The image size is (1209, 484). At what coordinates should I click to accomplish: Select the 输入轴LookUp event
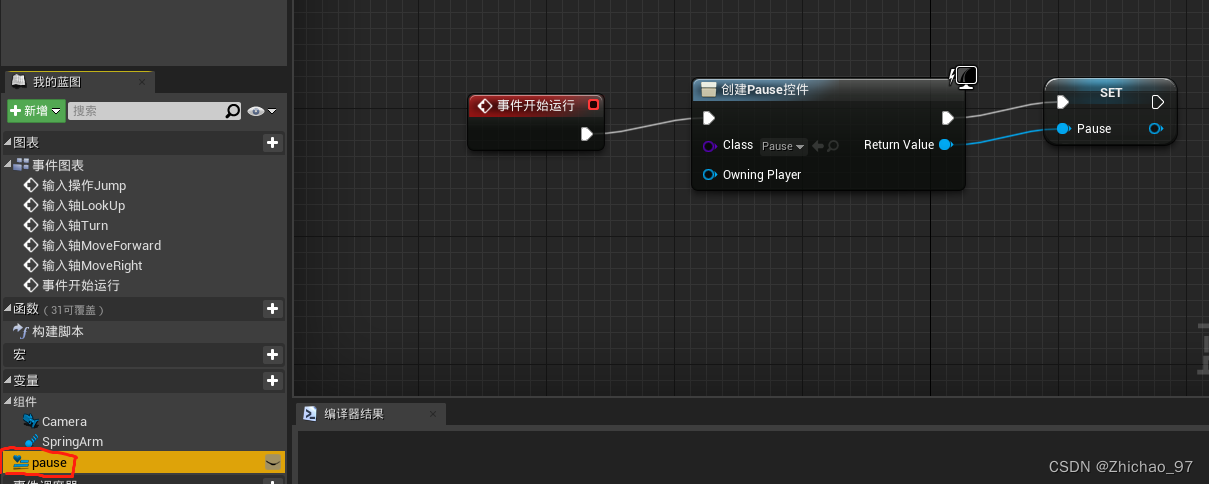point(83,205)
